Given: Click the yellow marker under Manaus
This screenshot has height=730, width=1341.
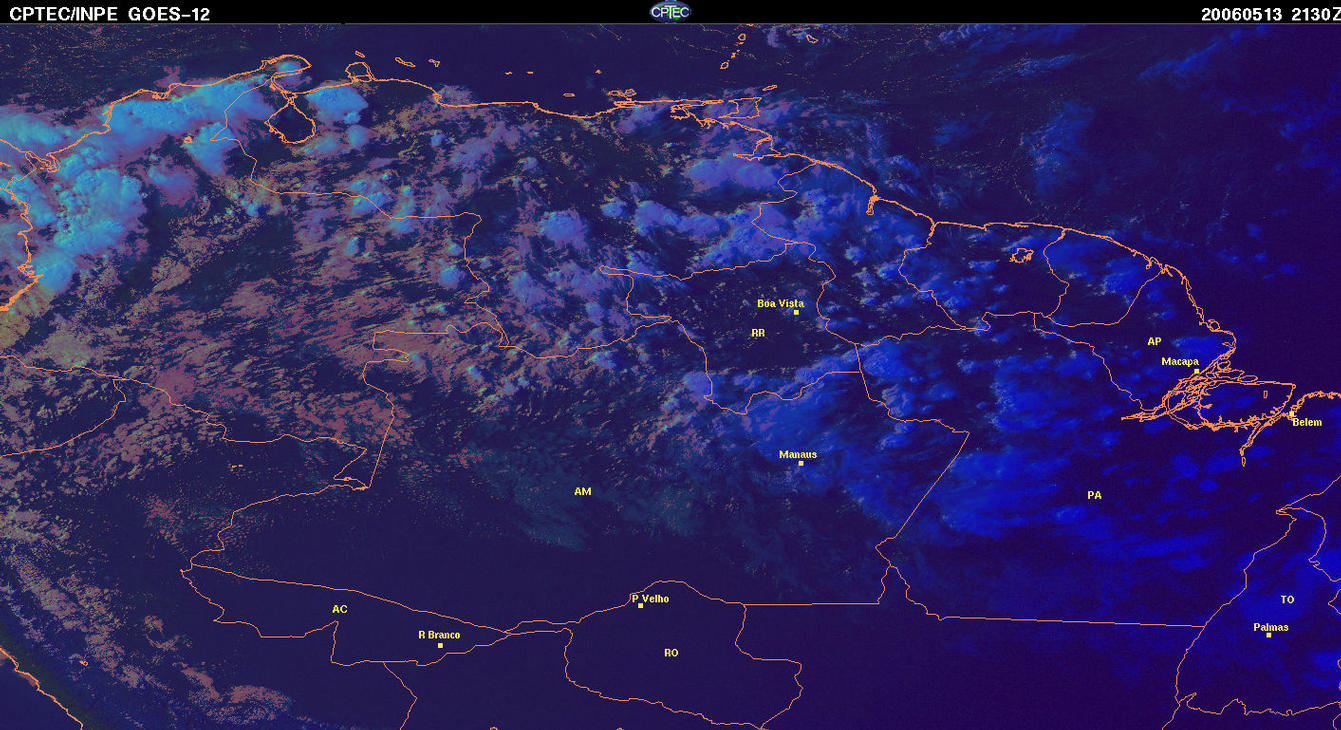Looking at the screenshot, I should [800, 463].
